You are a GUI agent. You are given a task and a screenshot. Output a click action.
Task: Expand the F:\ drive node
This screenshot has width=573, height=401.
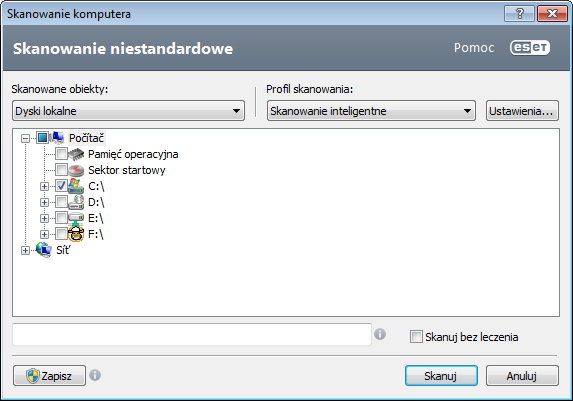click(44, 234)
